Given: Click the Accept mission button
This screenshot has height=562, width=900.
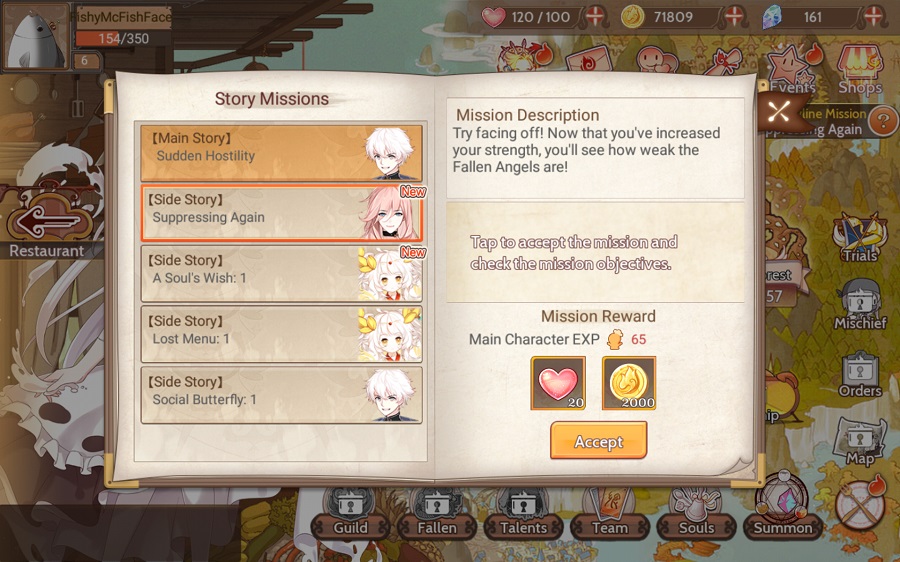Looking at the screenshot, I should tap(599, 441).
